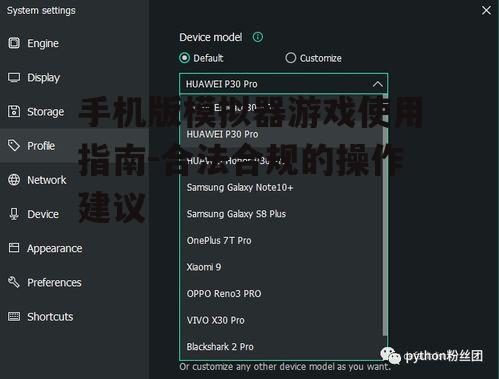Collapse the device model dropdown chevron
The image size is (499, 379).
[378, 84]
